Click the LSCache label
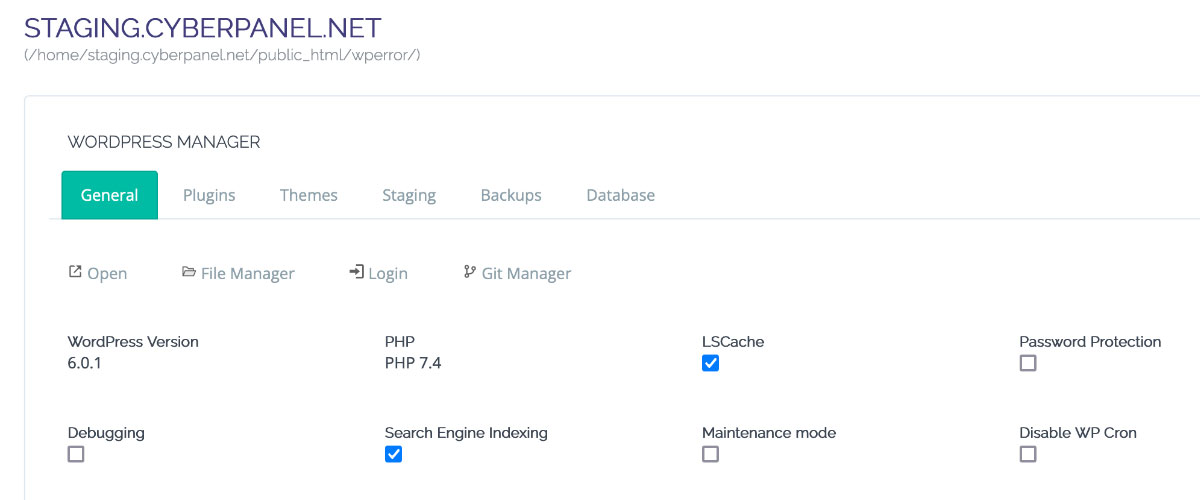1200x500 pixels. tap(733, 341)
